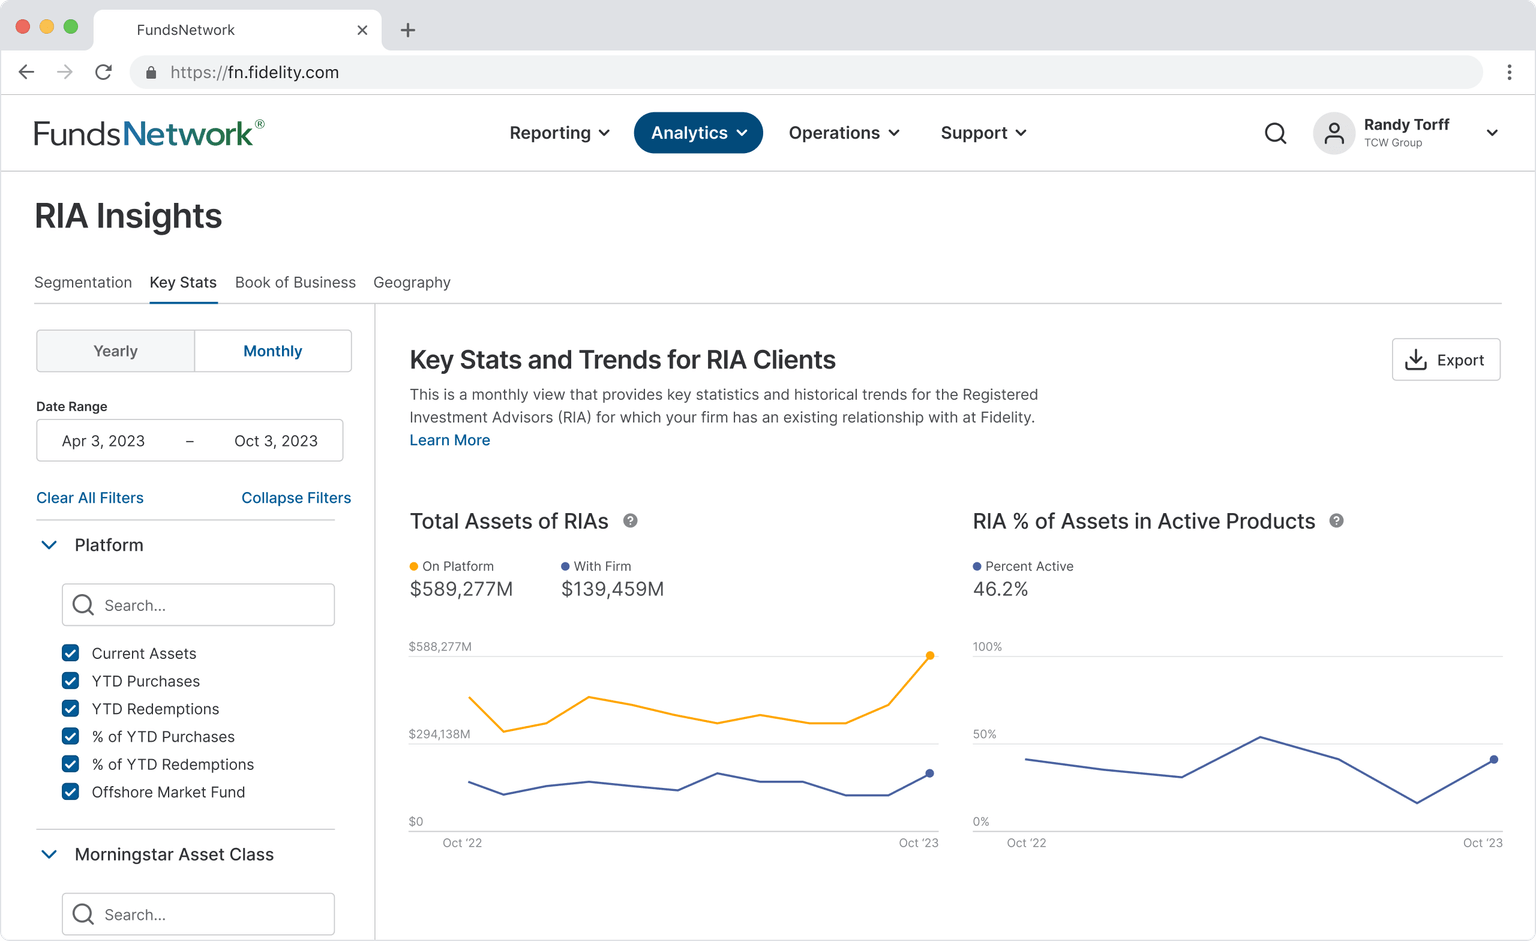1536x941 pixels.
Task: Open the Analytics dropdown menu
Action: [x=698, y=133]
